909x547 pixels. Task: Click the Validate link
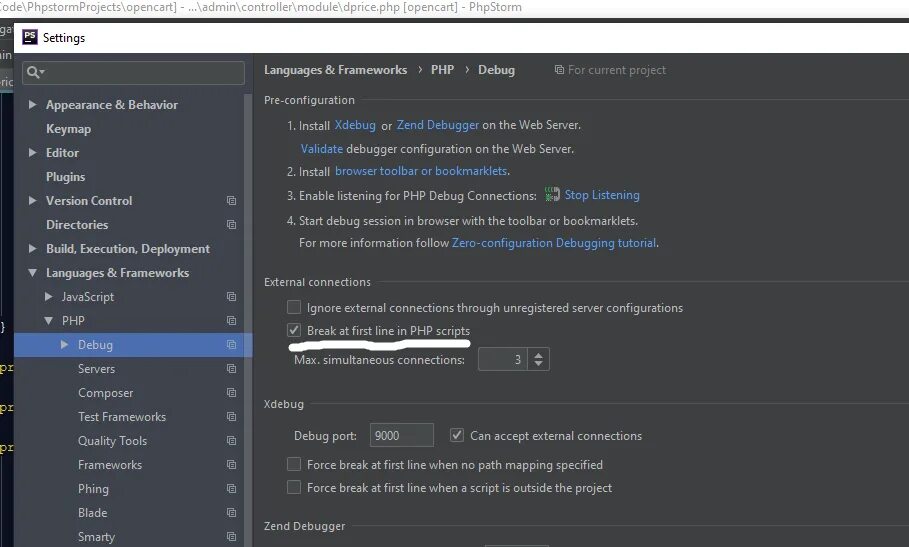coord(322,149)
